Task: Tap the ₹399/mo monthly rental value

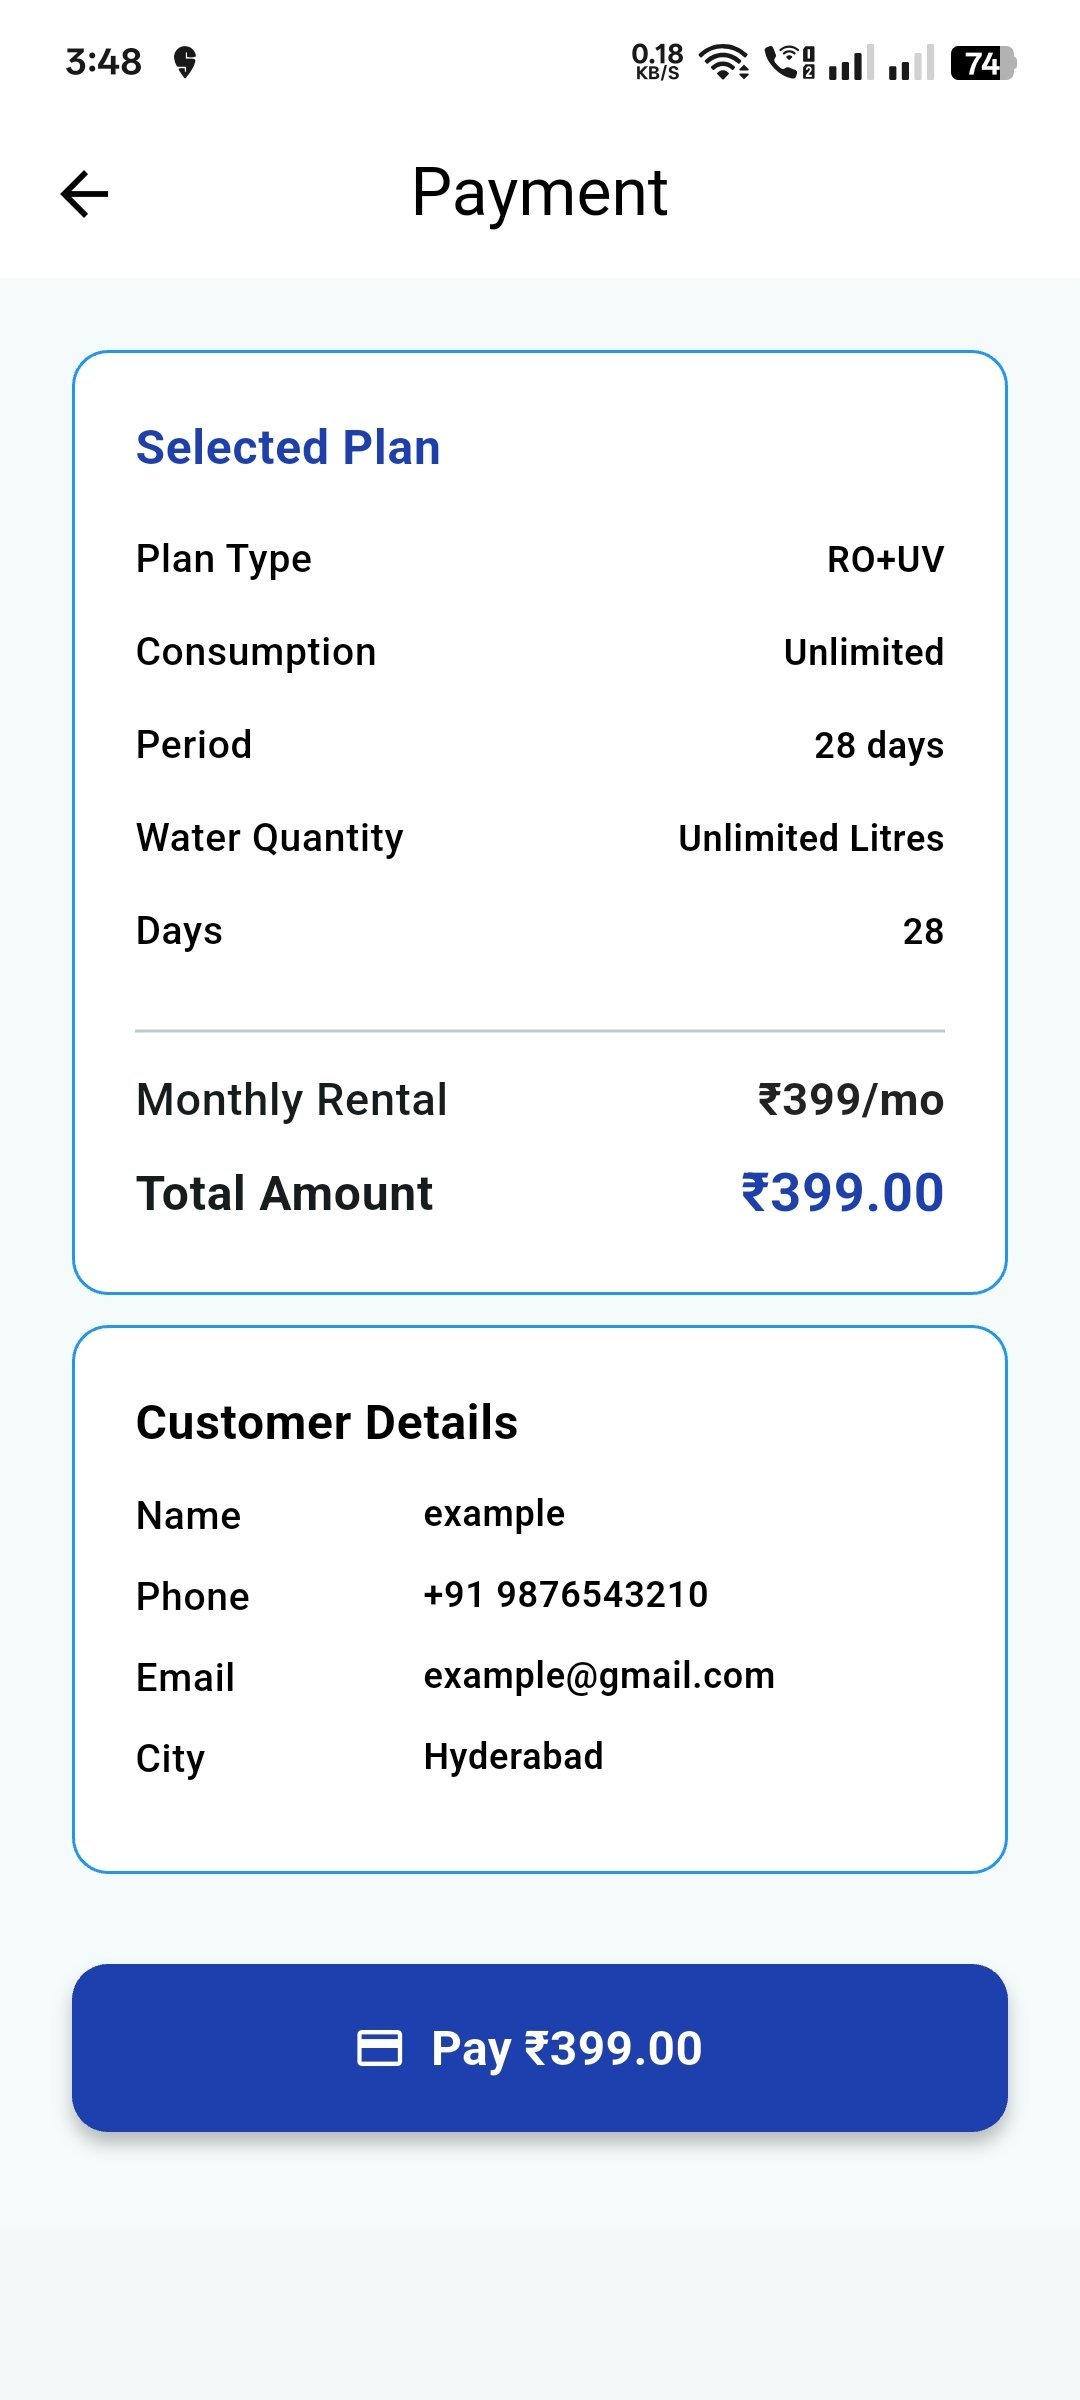Action: (851, 1100)
